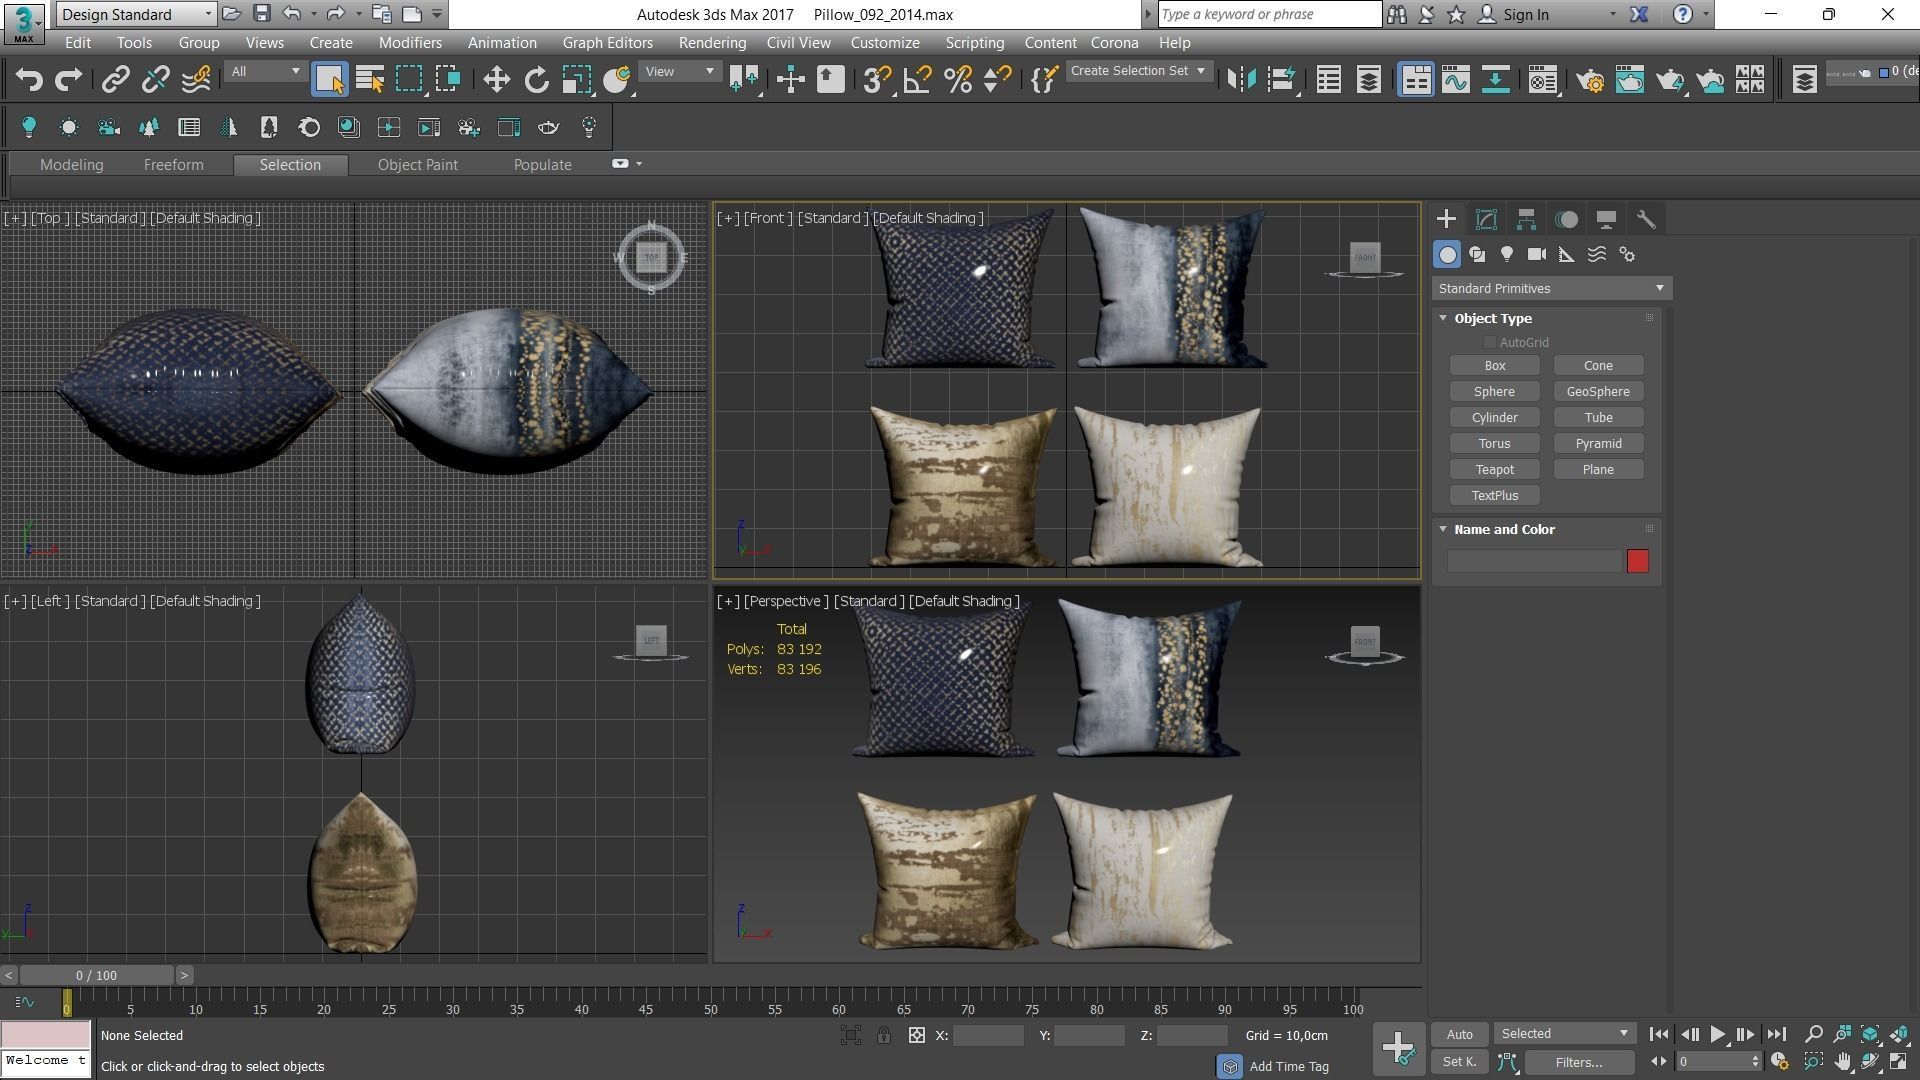Open the Selected key filter dropdown

tap(1564, 1034)
